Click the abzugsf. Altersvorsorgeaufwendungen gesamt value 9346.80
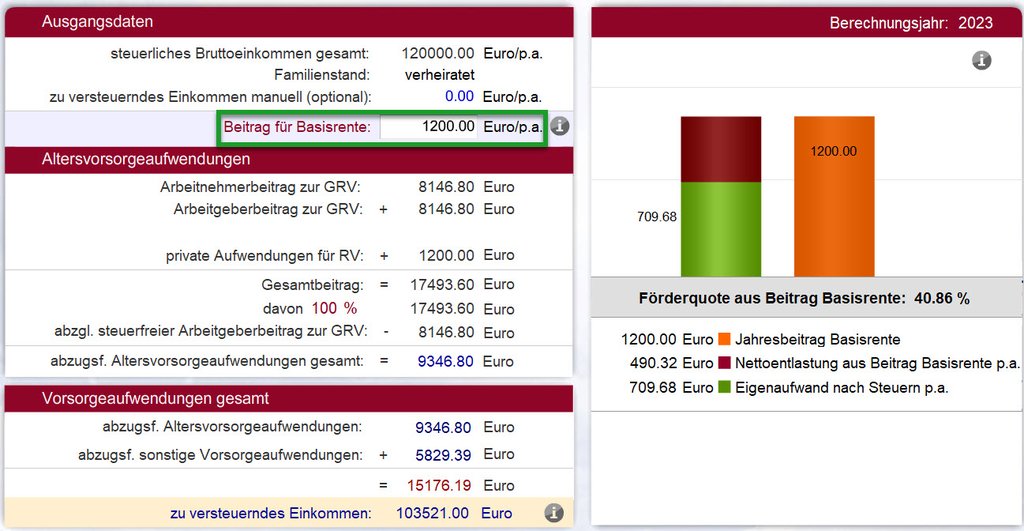 click(x=445, y=361)
